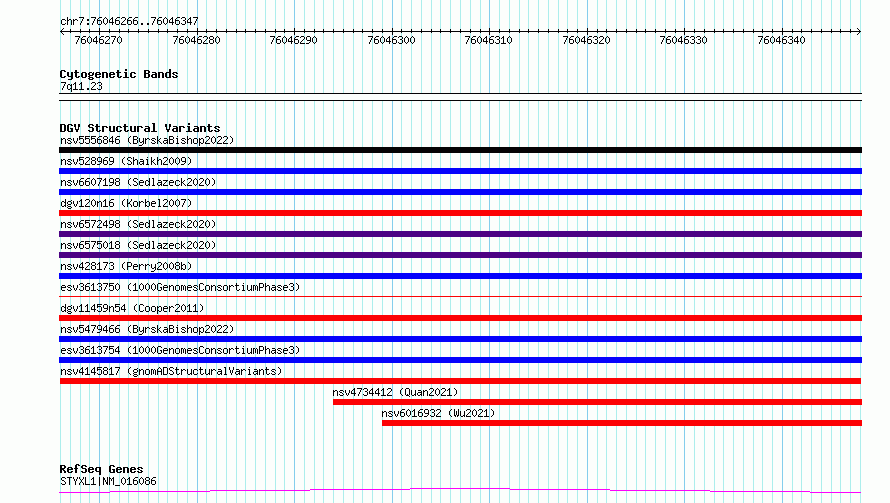
Task: Select the purple nsv6572498 variant bar
Action: (460, 234)
